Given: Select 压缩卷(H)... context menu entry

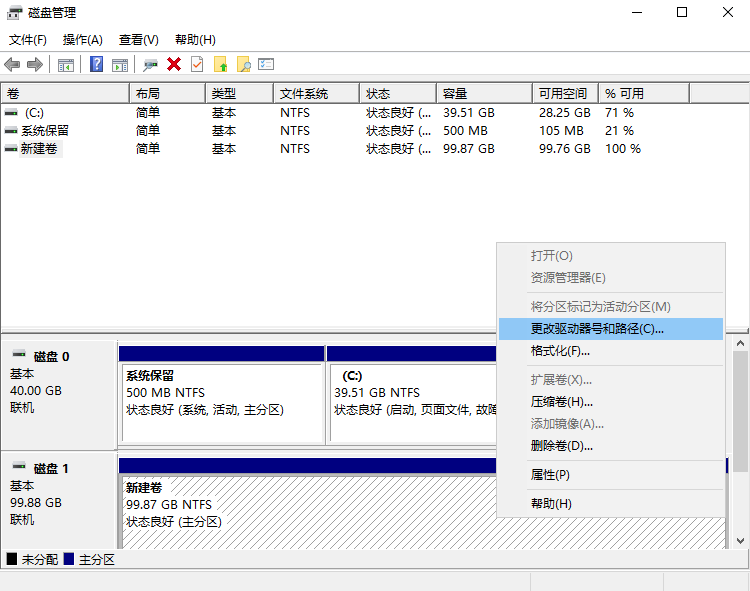Looking at the screenshot, I should 561,402.
